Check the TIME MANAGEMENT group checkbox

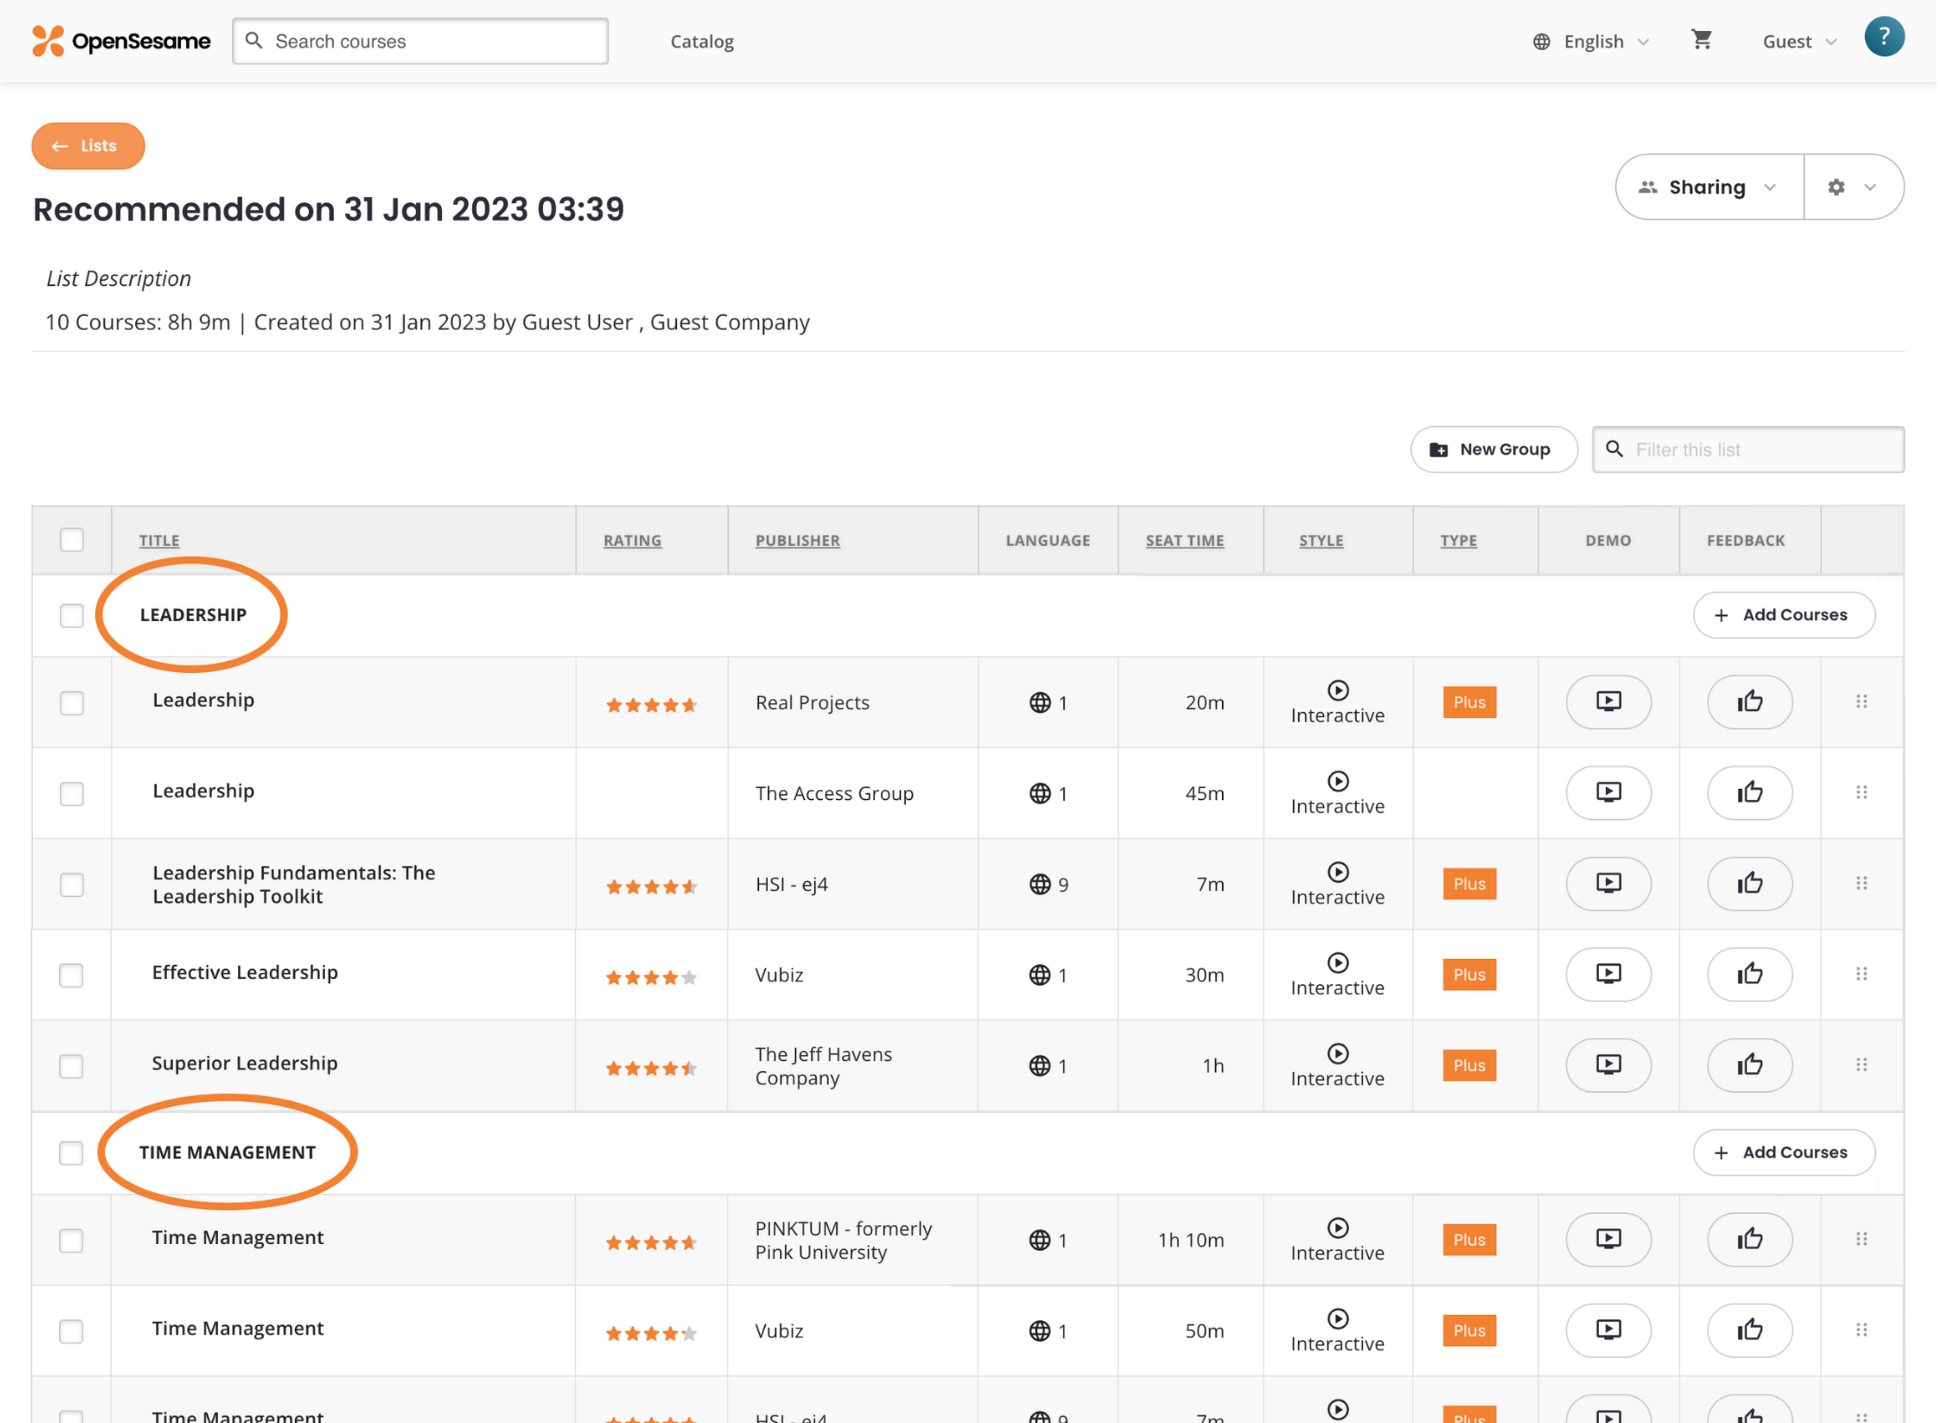(72, 1153)
